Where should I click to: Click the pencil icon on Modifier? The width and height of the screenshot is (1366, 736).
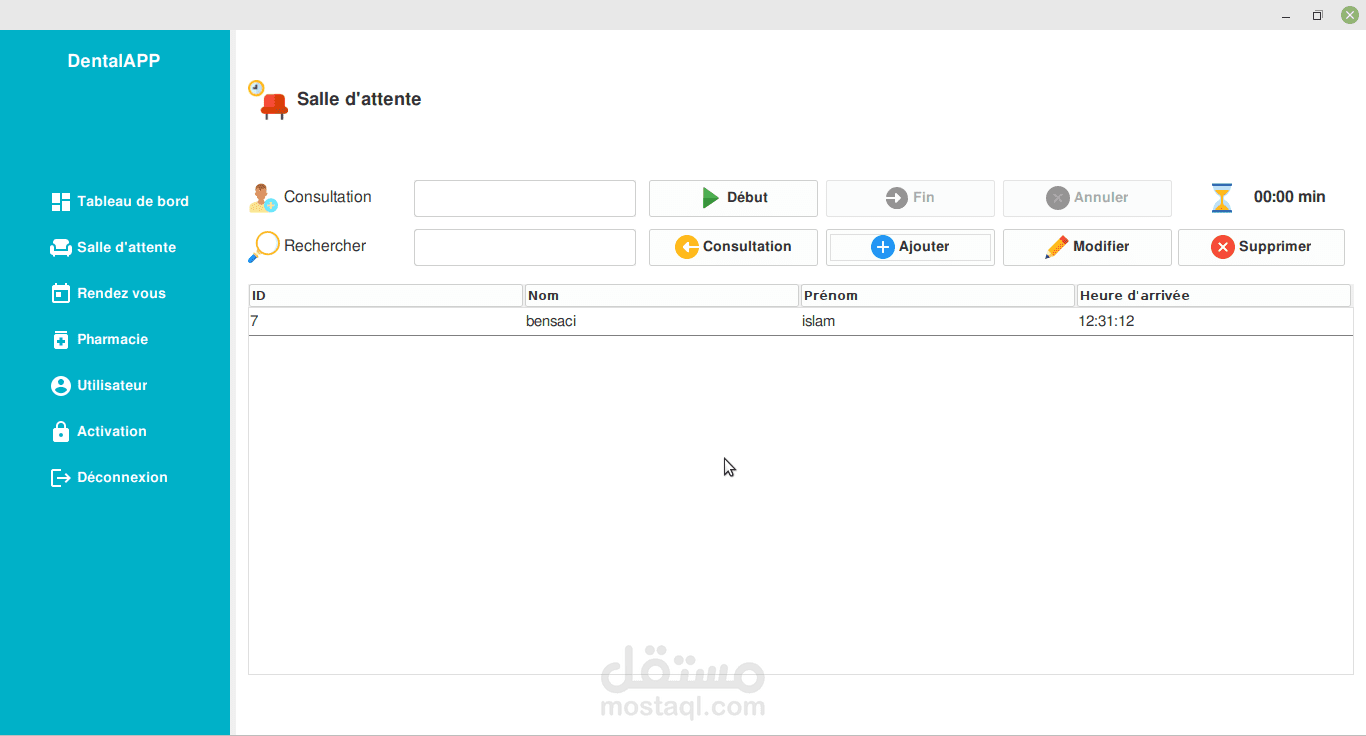1056,247
